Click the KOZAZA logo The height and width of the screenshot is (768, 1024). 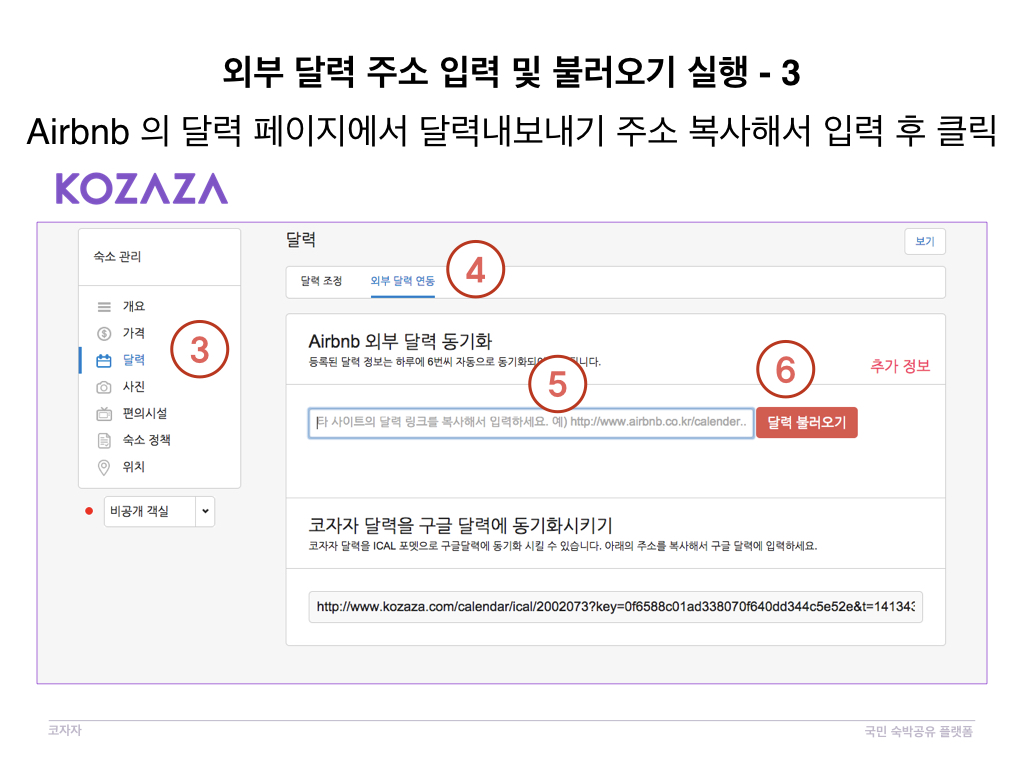[142, 189]
